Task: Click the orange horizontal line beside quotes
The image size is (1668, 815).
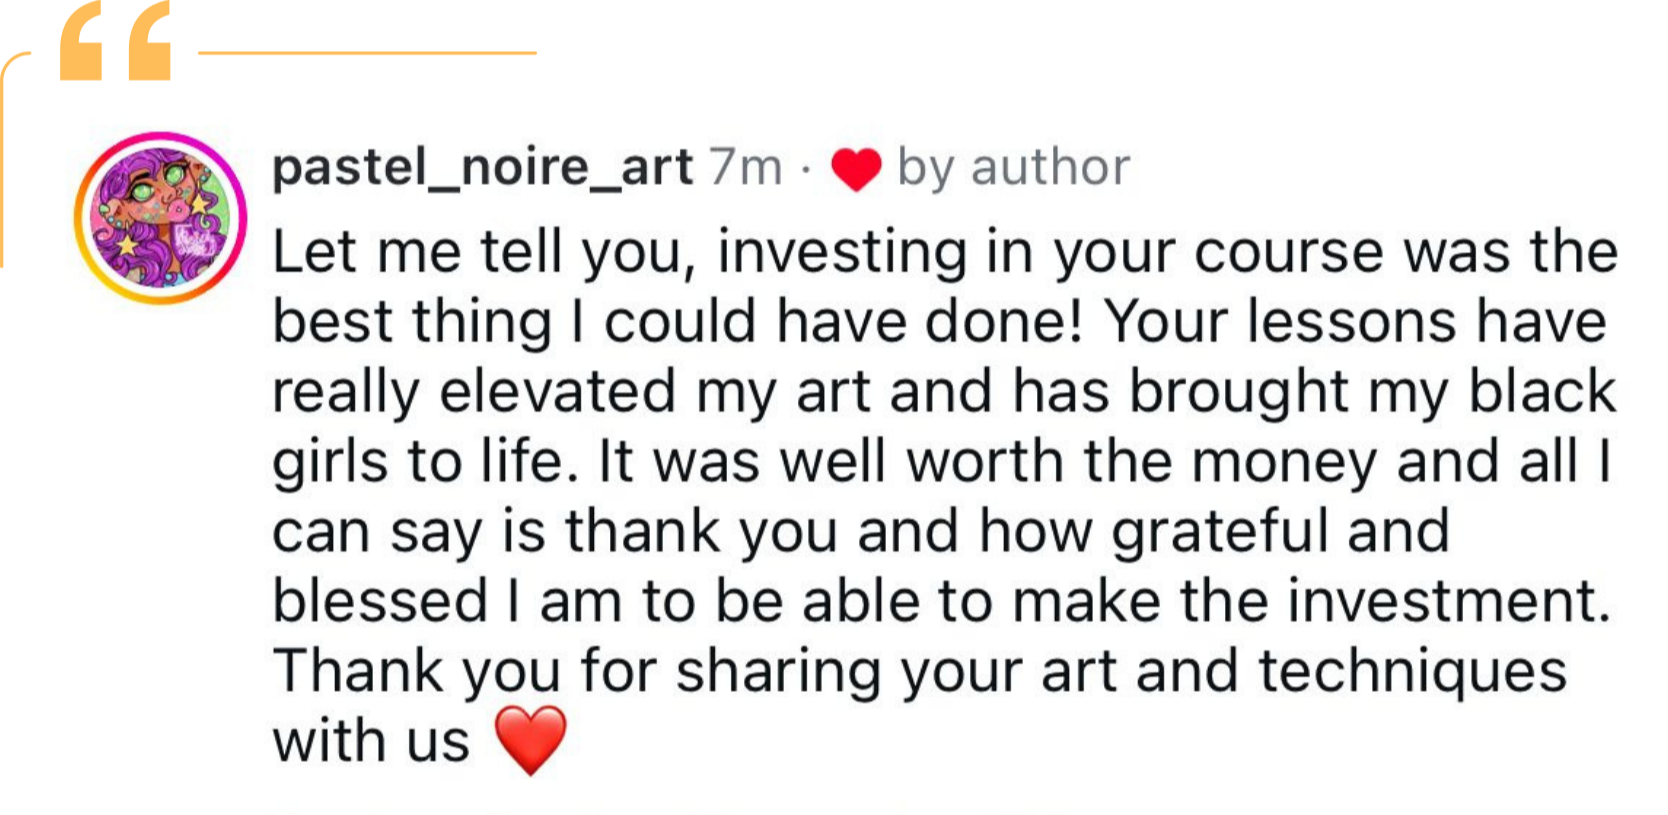Action: [x=367, y=53]
